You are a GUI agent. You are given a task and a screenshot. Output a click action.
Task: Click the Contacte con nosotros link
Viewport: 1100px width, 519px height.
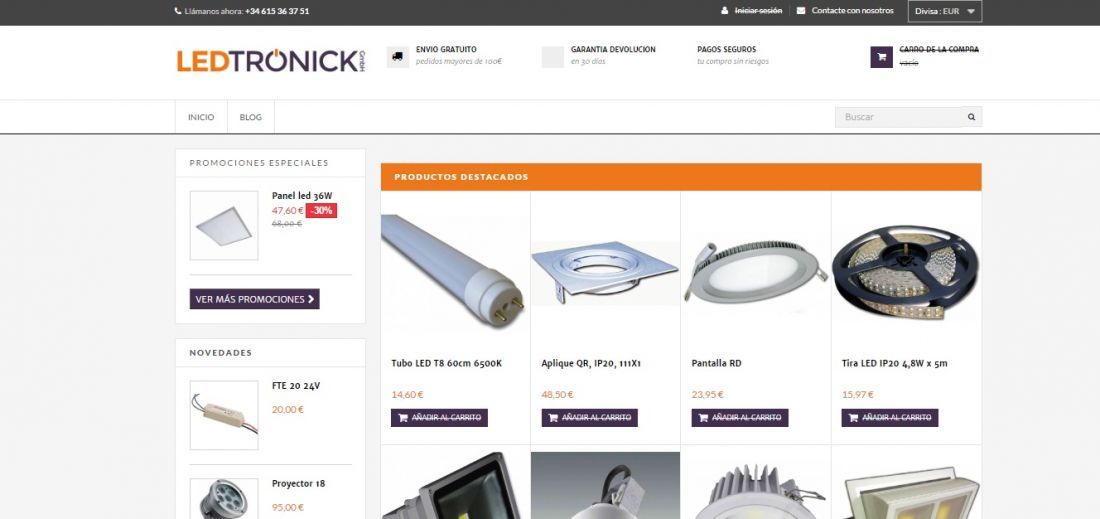[x=852, y=11]
